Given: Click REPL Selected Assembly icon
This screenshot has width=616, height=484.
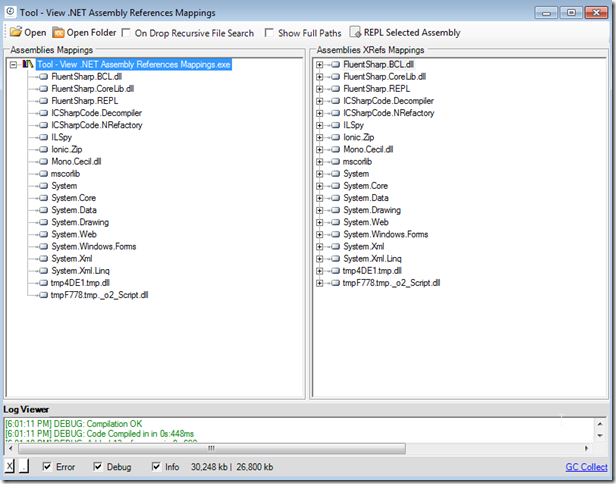Looking at the screenshot, I should [x=355, y=33].
